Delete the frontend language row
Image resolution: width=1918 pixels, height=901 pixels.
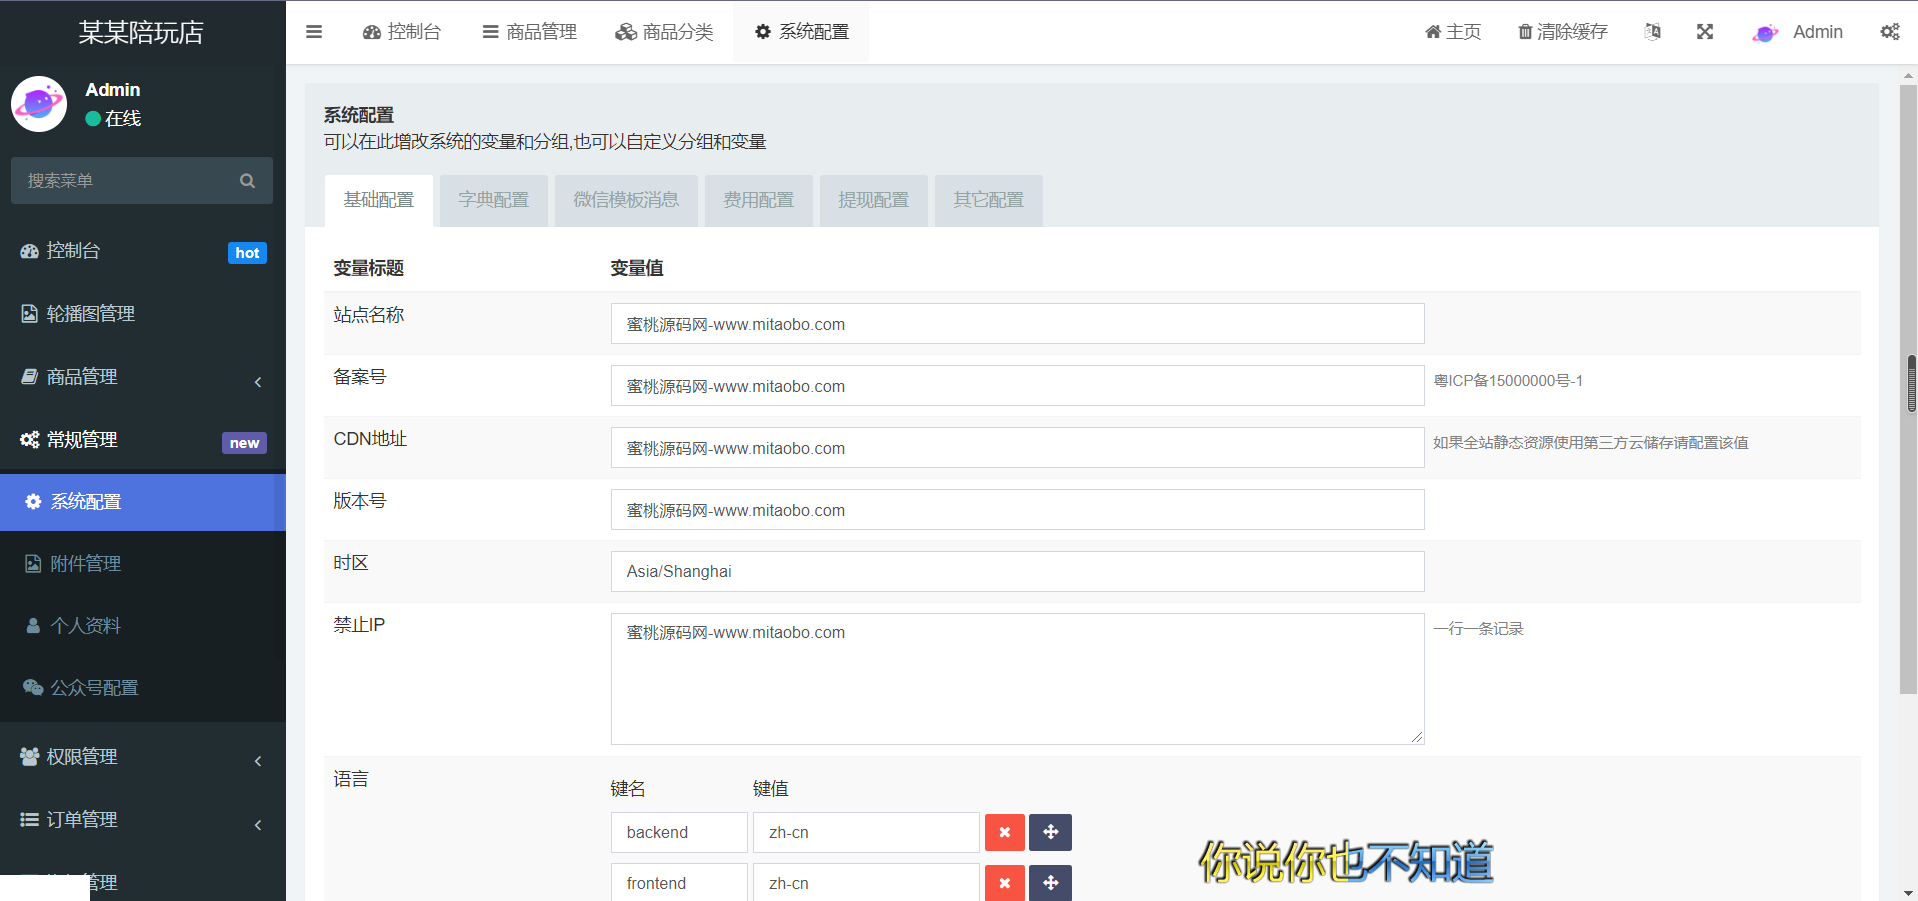1005,883
